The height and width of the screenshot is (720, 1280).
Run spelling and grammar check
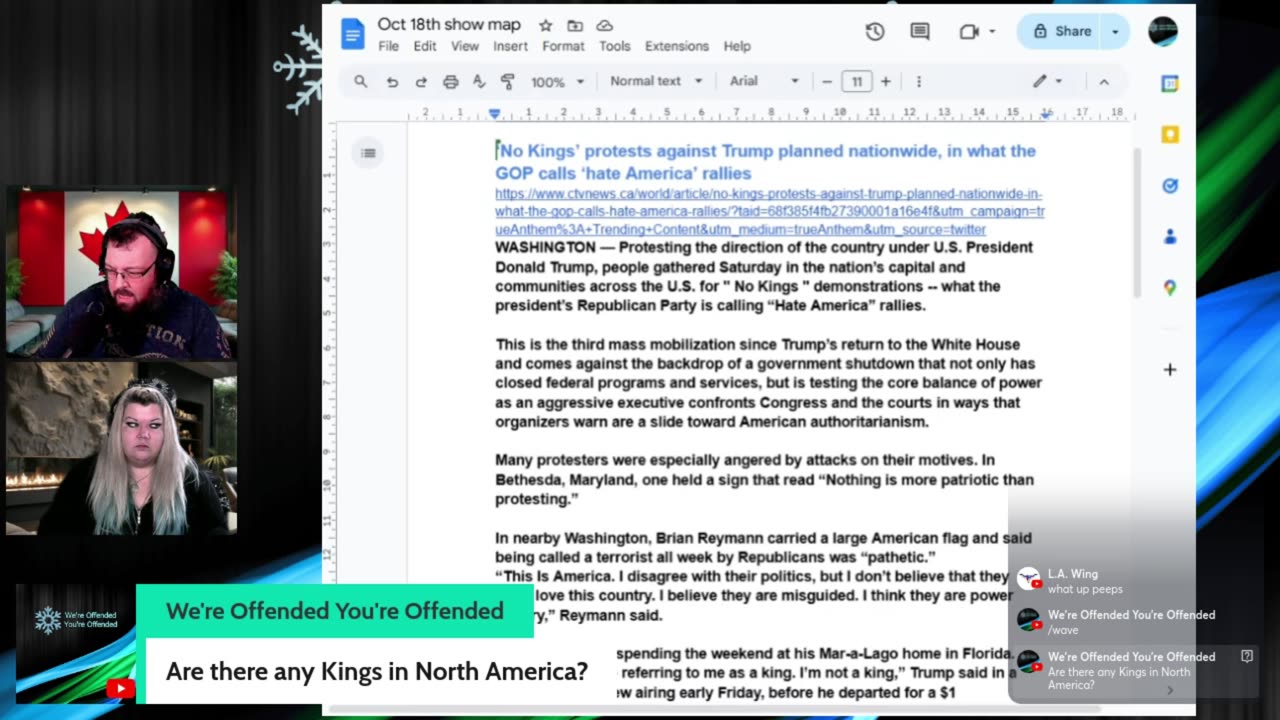(479, 82)
